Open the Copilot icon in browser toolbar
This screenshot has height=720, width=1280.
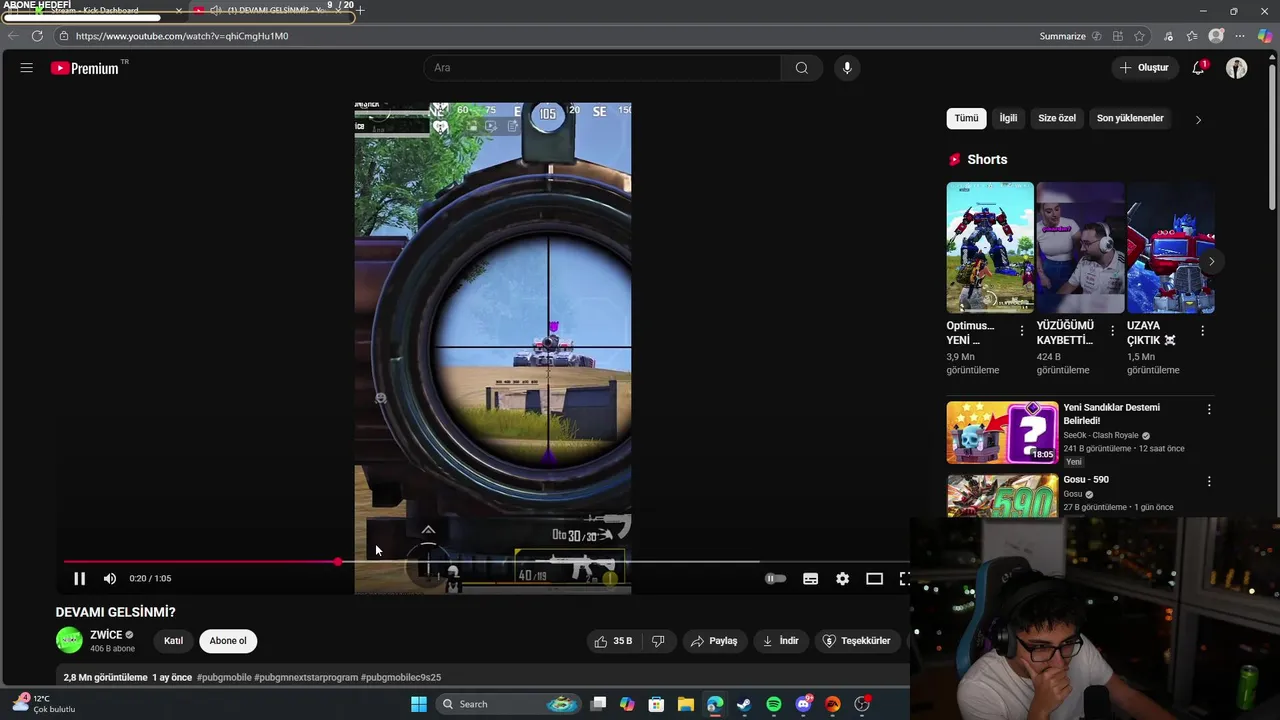1264,36
